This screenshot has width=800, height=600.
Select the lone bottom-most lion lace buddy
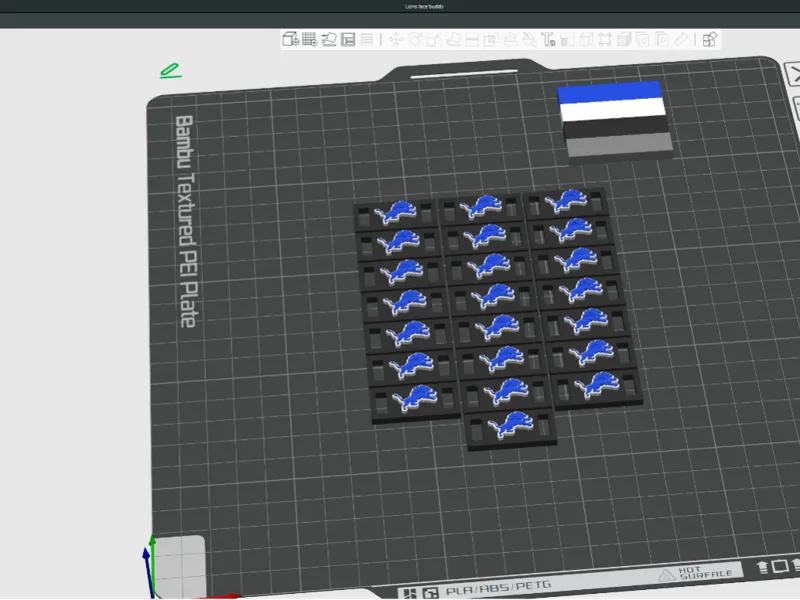(511, 428)
